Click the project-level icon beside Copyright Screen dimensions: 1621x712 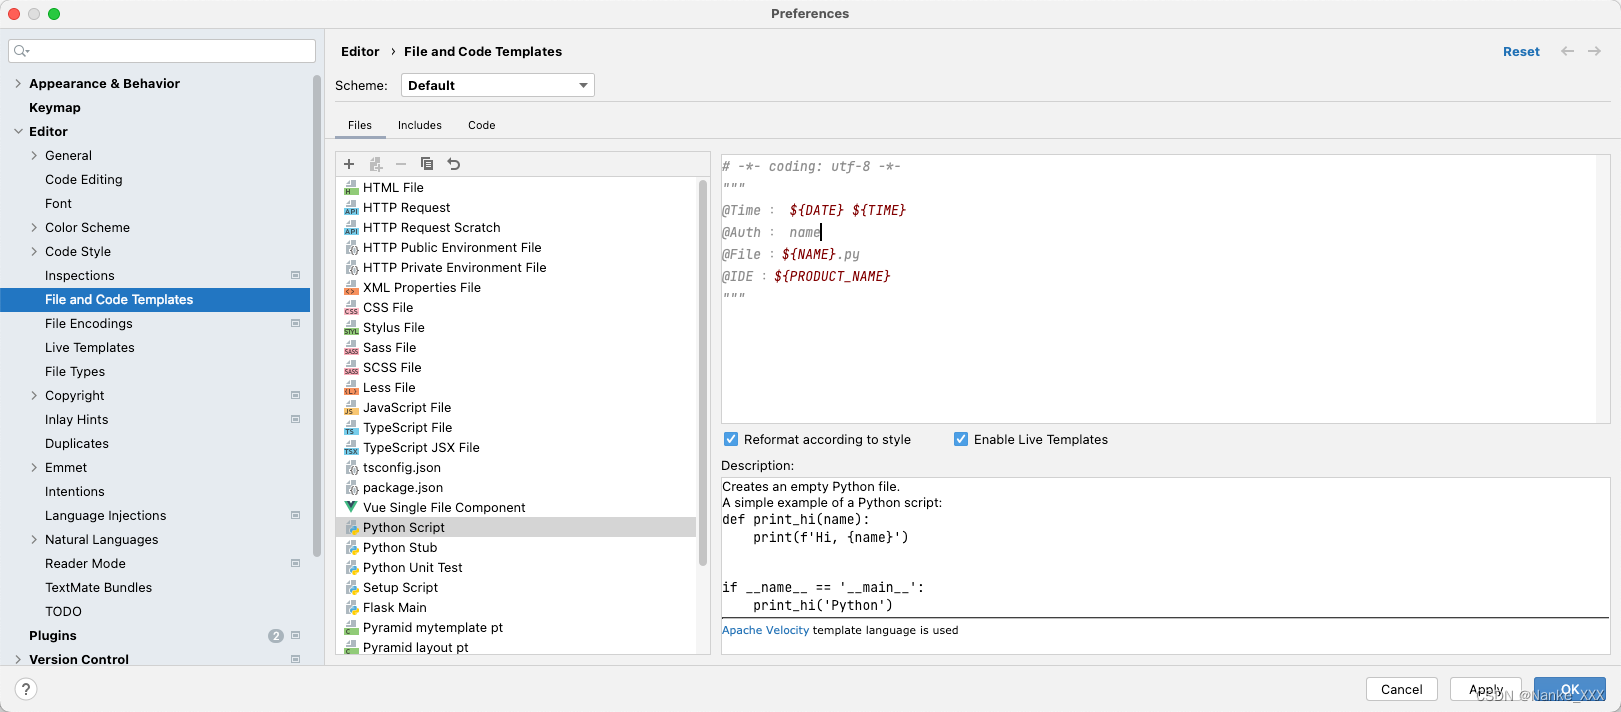295,395
